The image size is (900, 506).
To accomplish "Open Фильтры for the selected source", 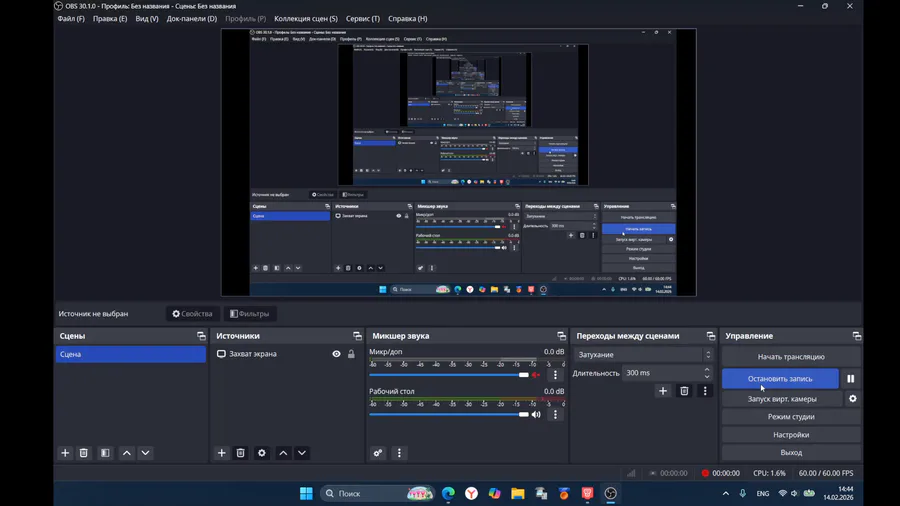I will [x=249, y=314].
